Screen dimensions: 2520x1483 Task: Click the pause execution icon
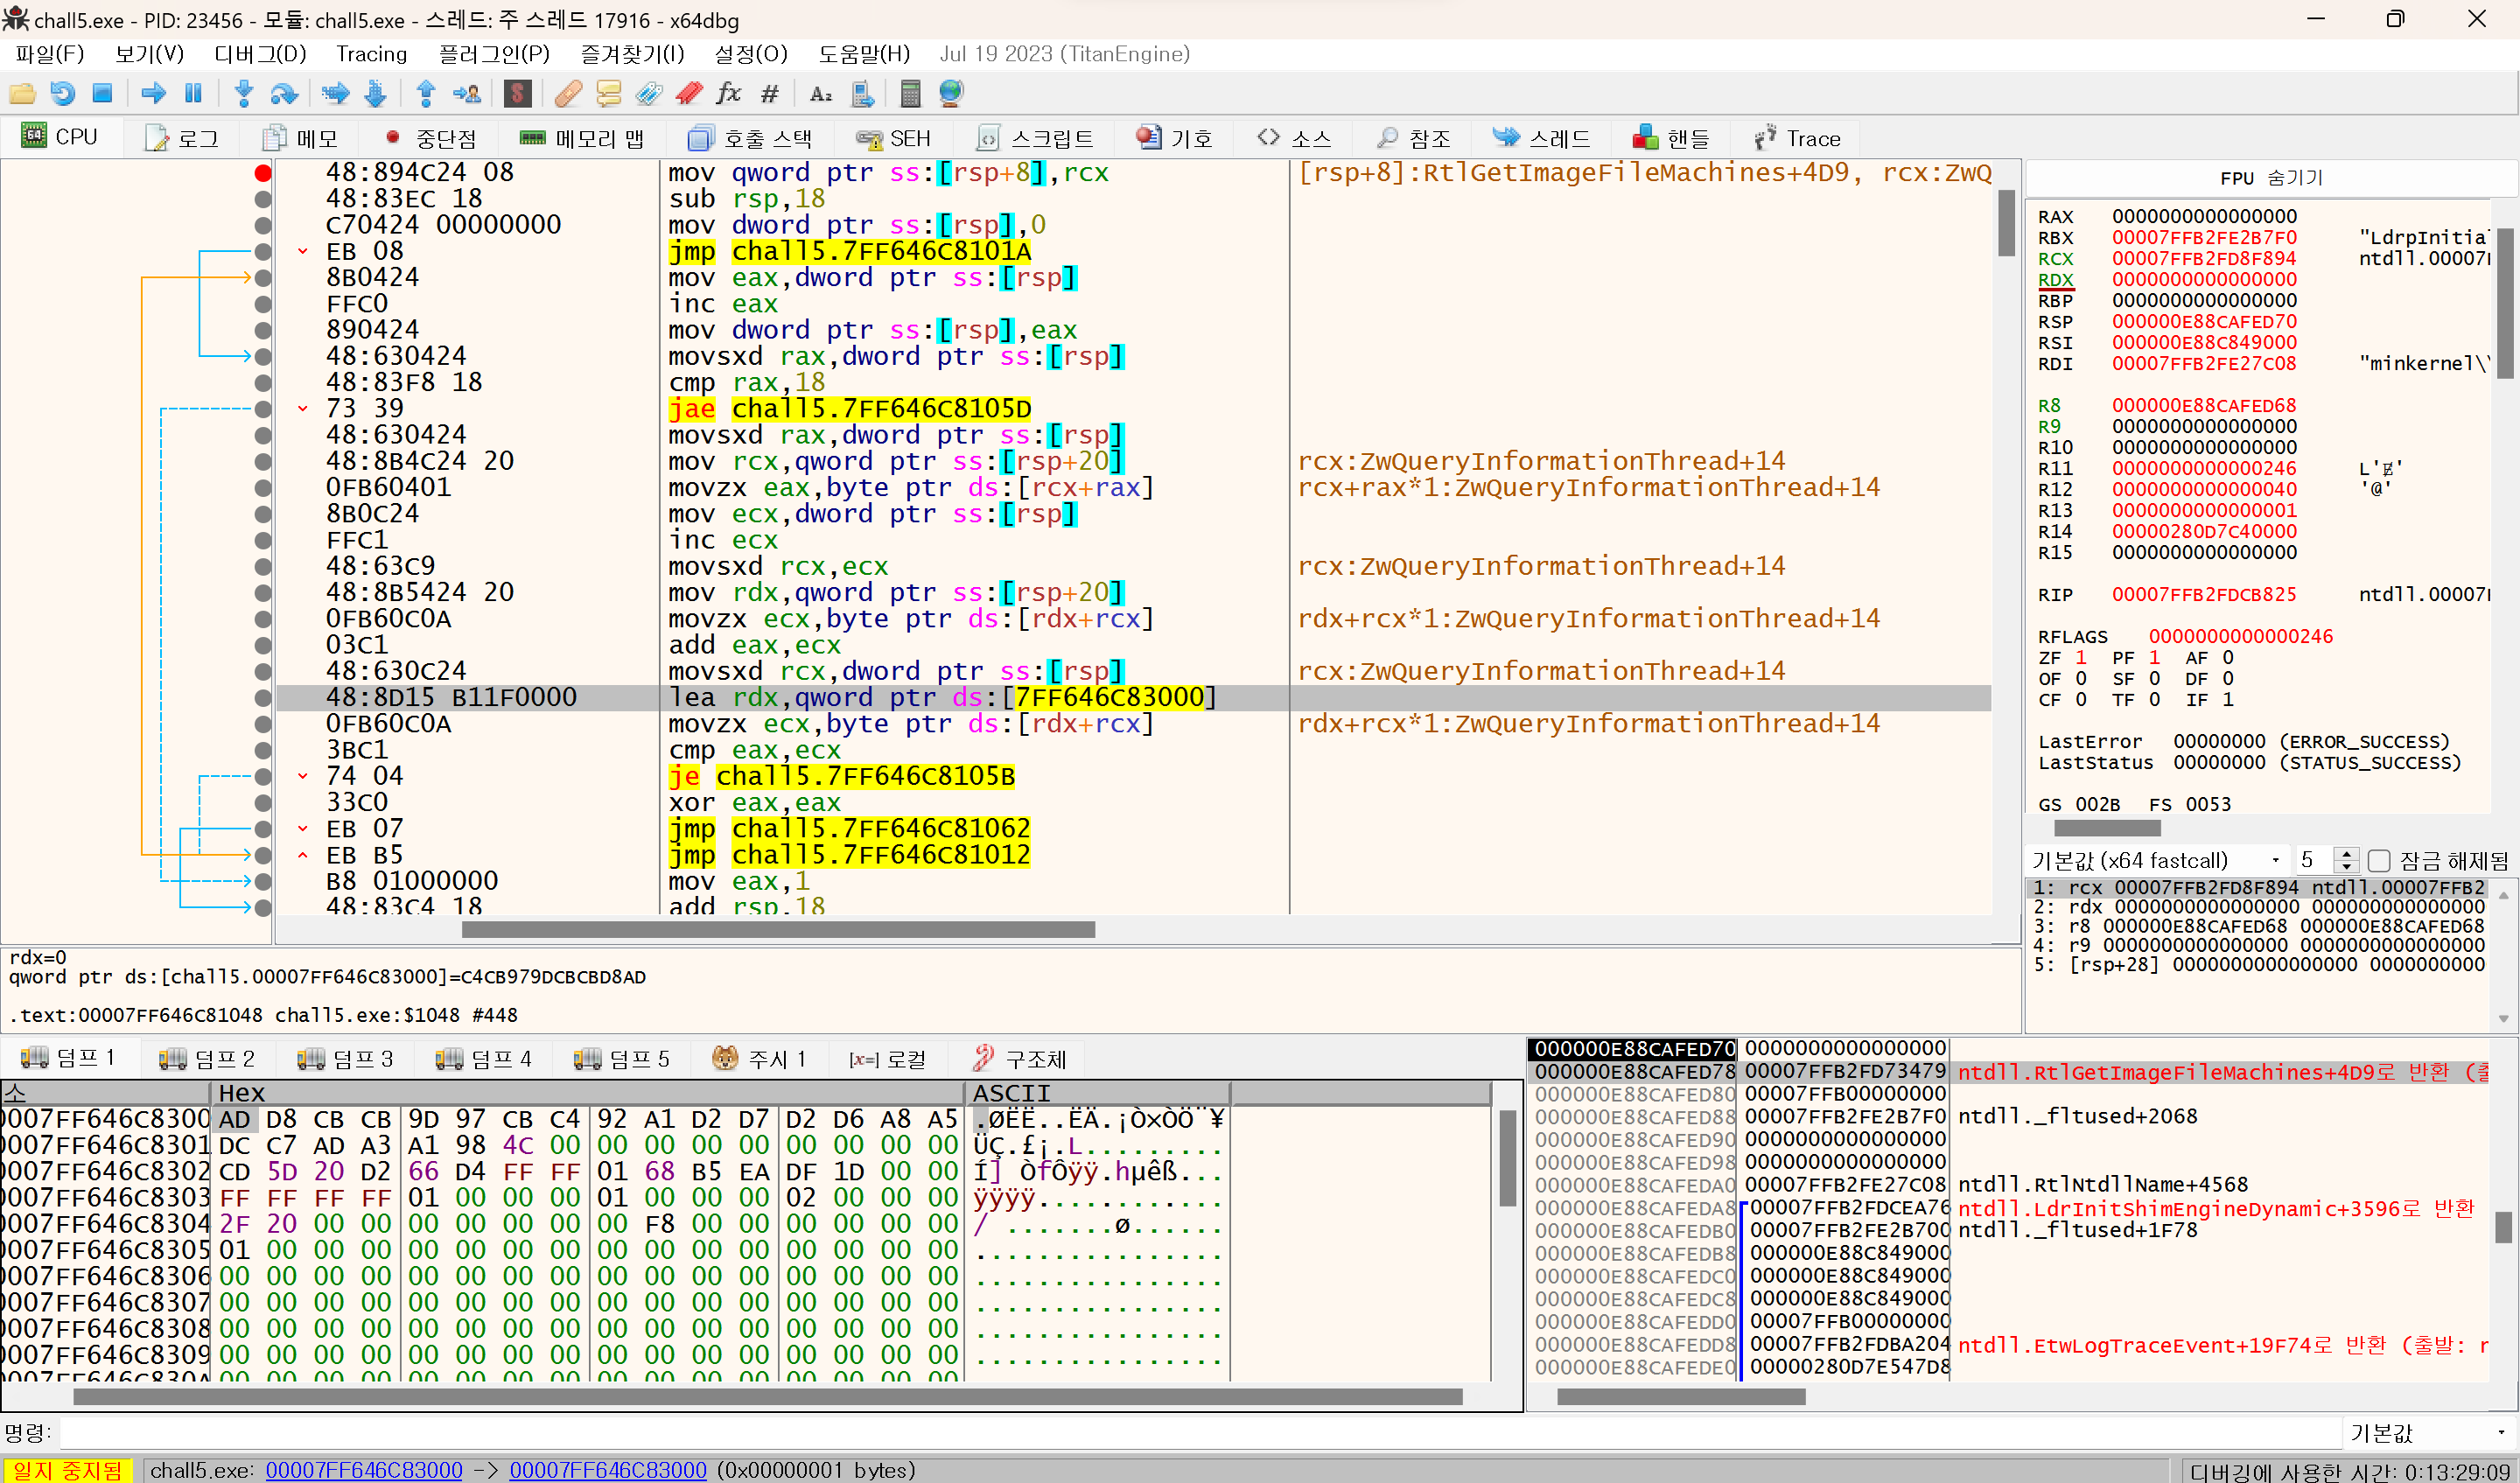tap(193, 94)
